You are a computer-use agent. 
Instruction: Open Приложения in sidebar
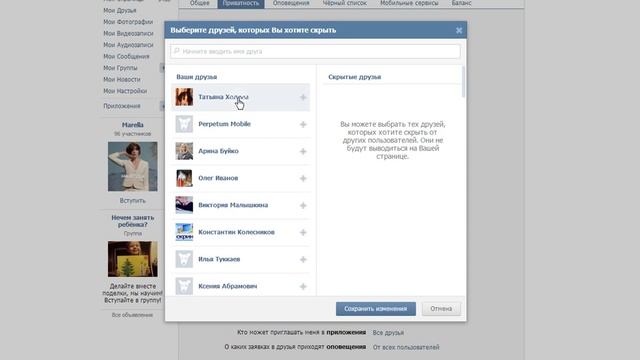(x=122, y=106)
